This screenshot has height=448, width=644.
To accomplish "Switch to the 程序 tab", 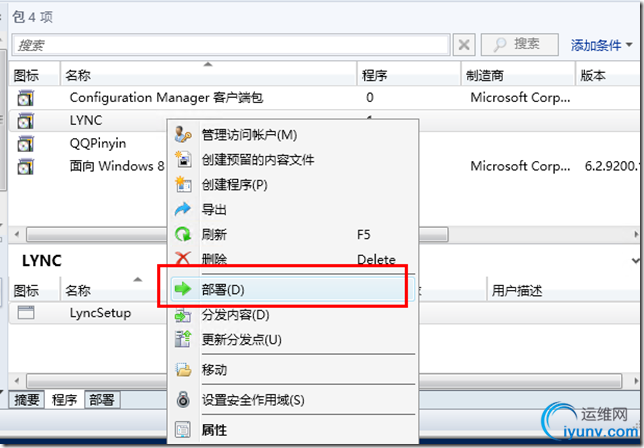I will click(x=64, y=400).
